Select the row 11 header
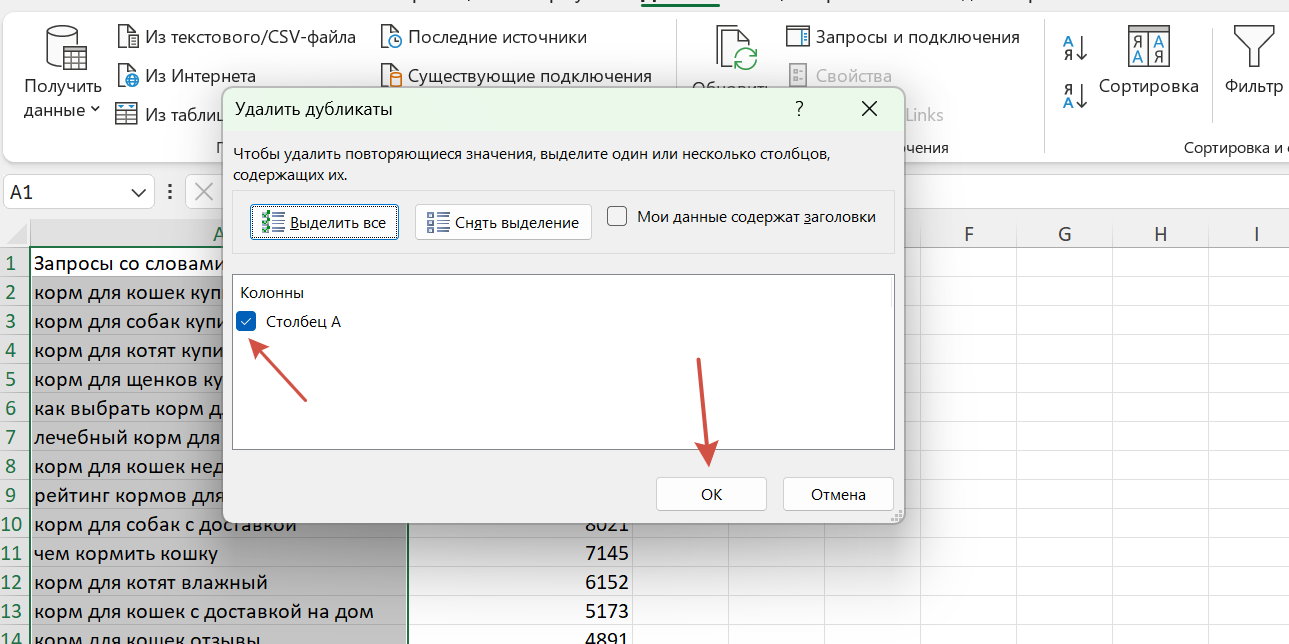Screen dimensions: 1289x644 15,553
